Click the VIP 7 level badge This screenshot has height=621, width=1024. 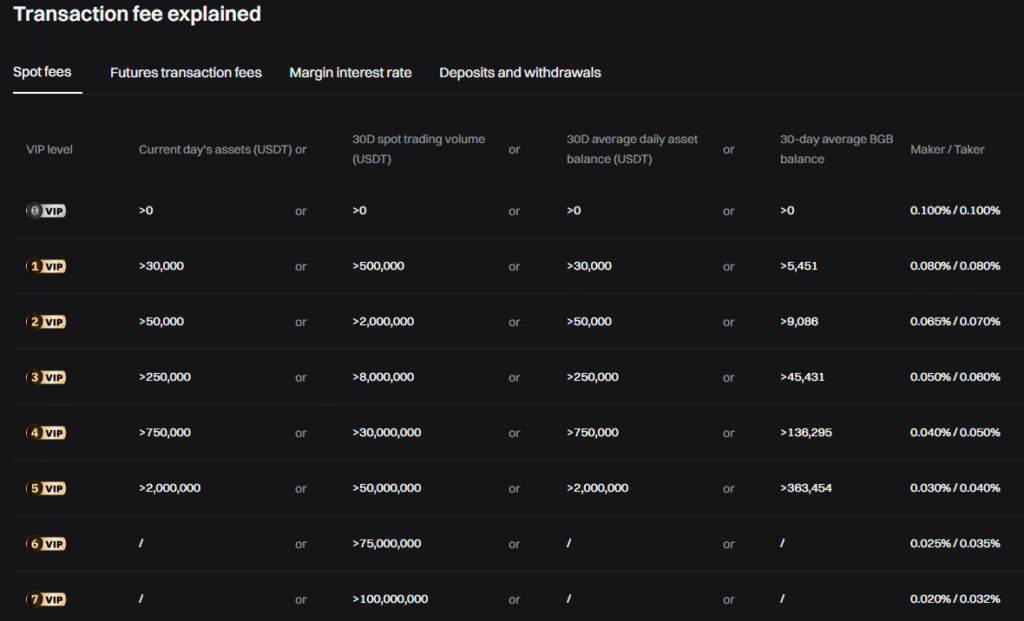pos(46,598)
